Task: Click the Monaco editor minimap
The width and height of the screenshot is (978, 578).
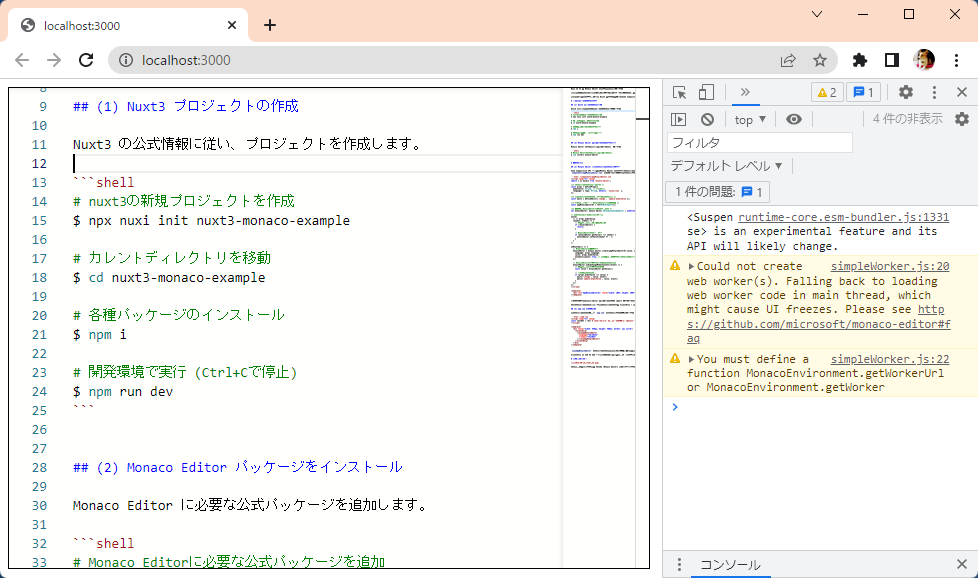Action: coord(599,327)
